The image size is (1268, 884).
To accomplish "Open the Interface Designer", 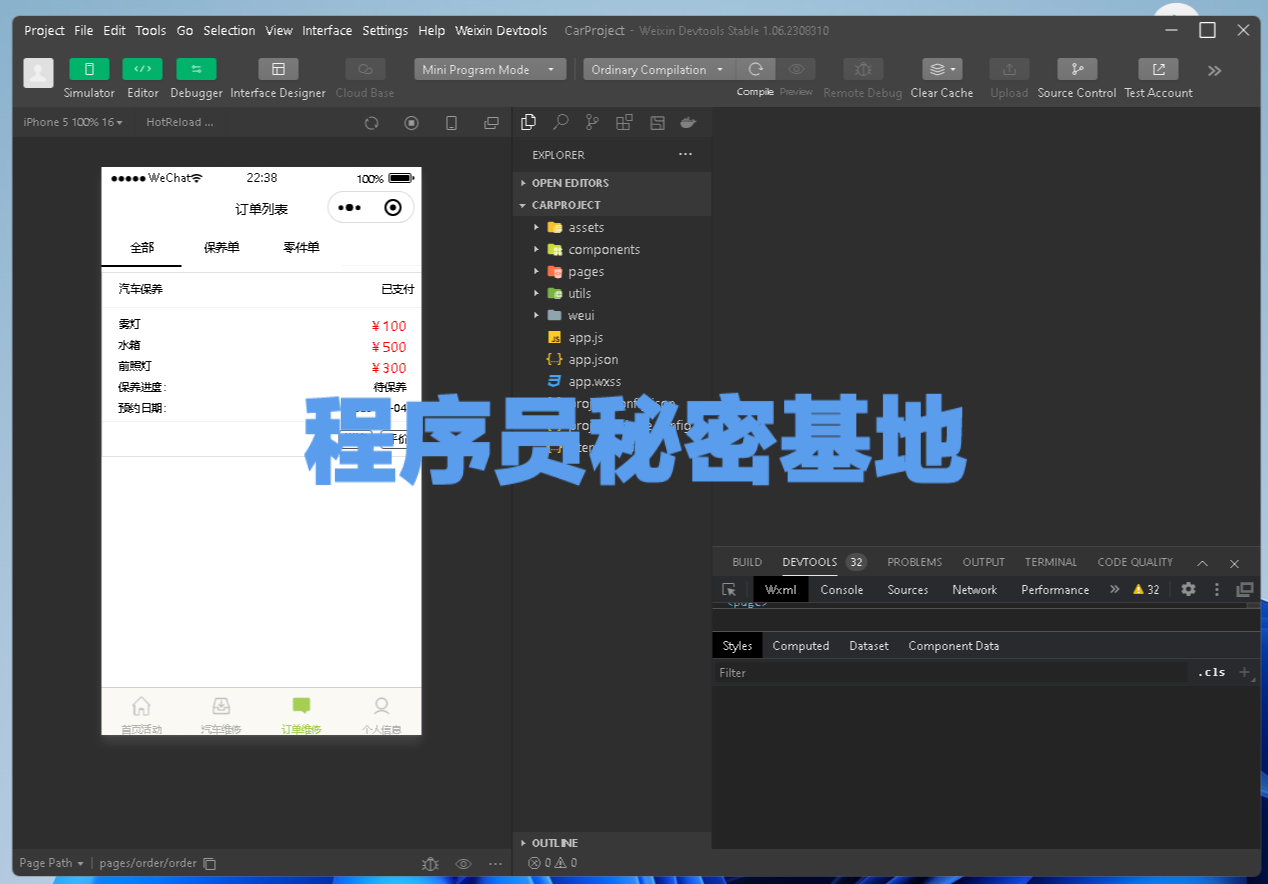I will (x=278, y=69).
